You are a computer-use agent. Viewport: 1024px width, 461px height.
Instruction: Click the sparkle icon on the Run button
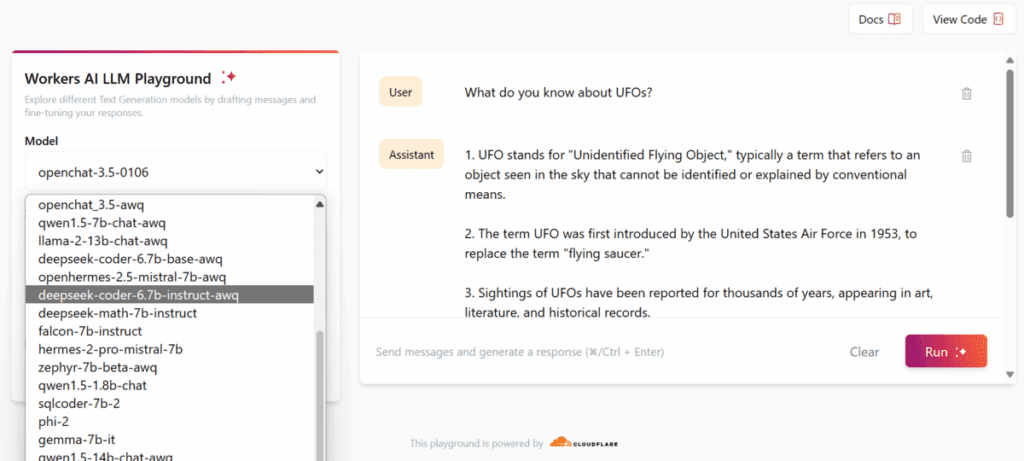pos(960,351)
